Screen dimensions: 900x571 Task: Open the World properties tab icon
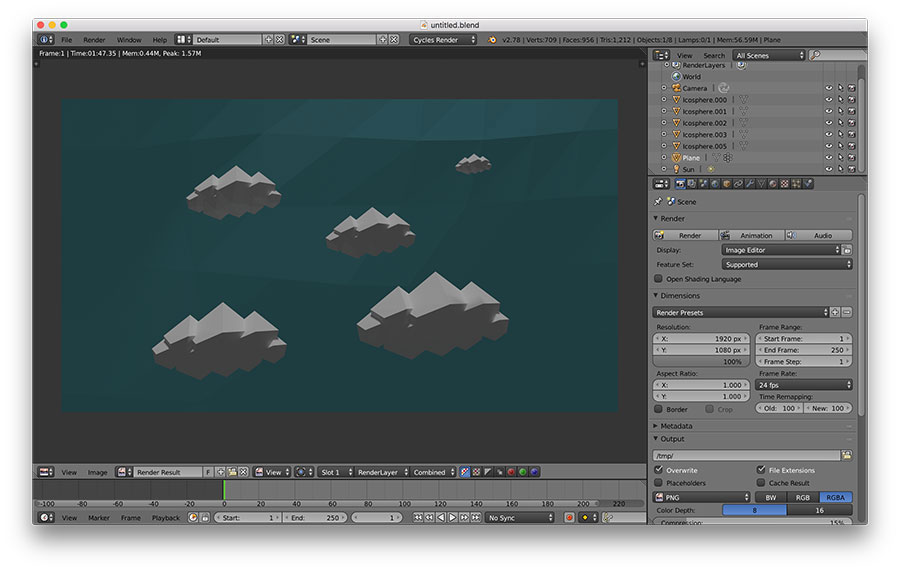[x=715, y=184]
